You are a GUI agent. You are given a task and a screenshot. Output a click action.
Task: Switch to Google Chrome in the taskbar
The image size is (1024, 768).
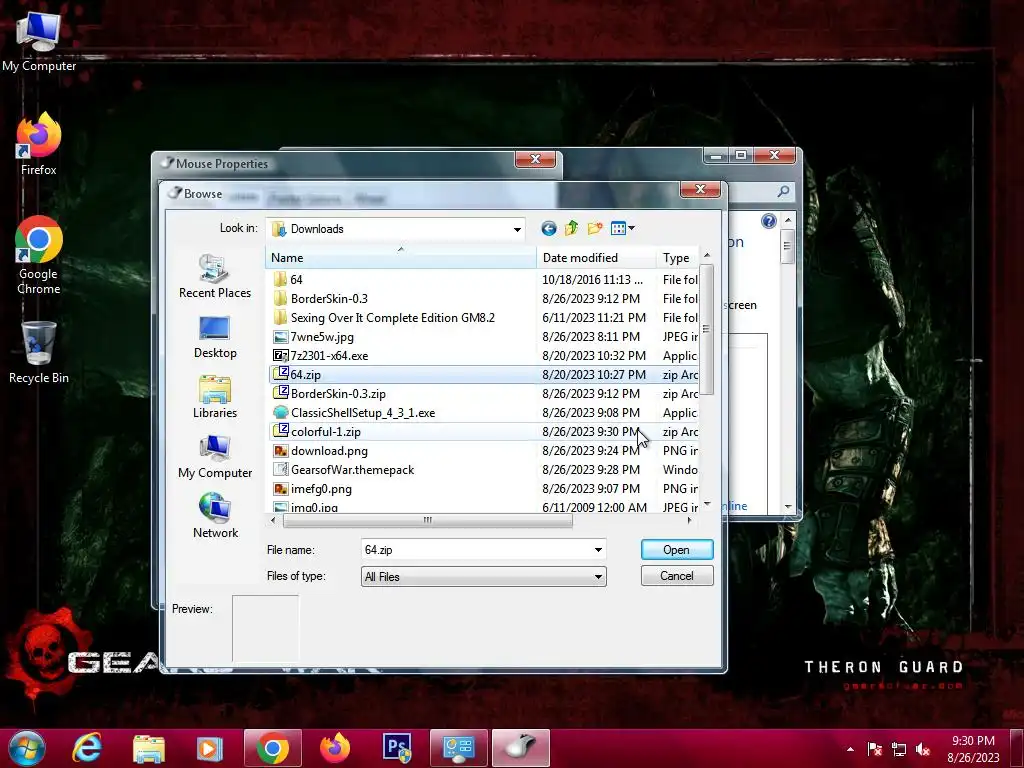coord(272,748)
